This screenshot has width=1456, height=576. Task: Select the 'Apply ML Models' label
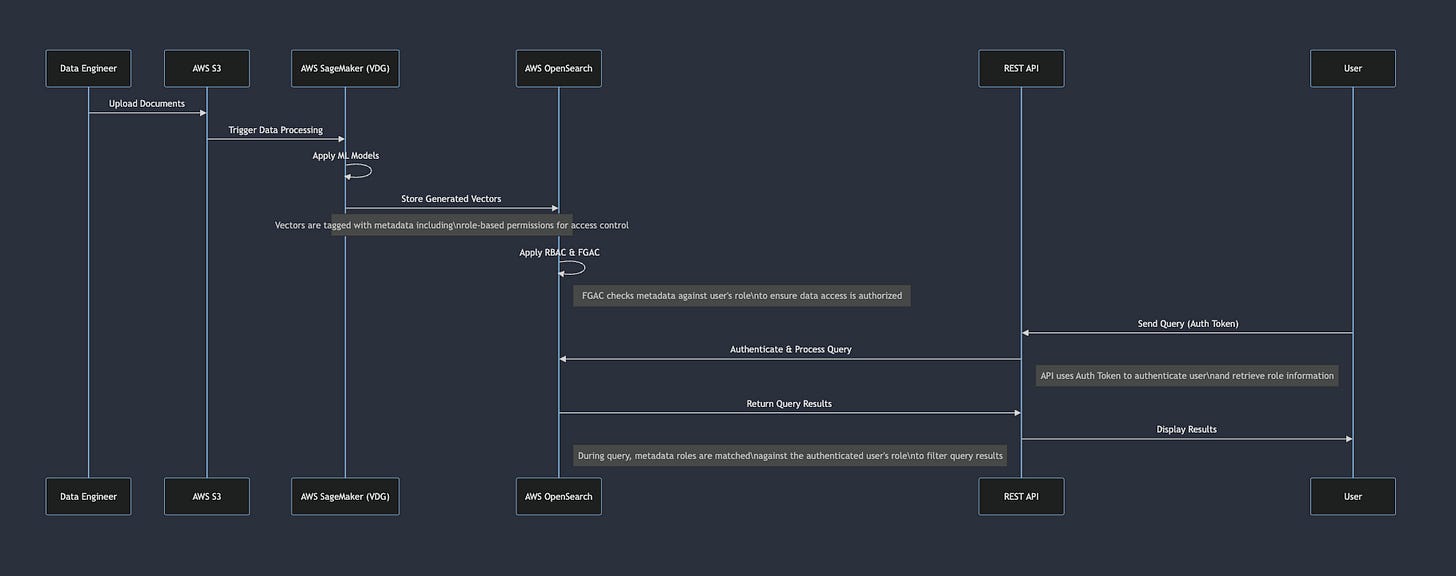pos(346,156)
